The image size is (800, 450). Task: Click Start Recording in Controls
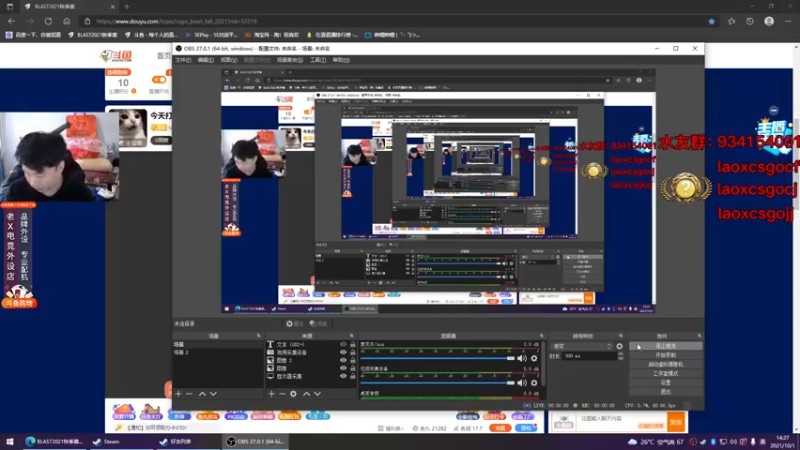click(x=666, y=355)
